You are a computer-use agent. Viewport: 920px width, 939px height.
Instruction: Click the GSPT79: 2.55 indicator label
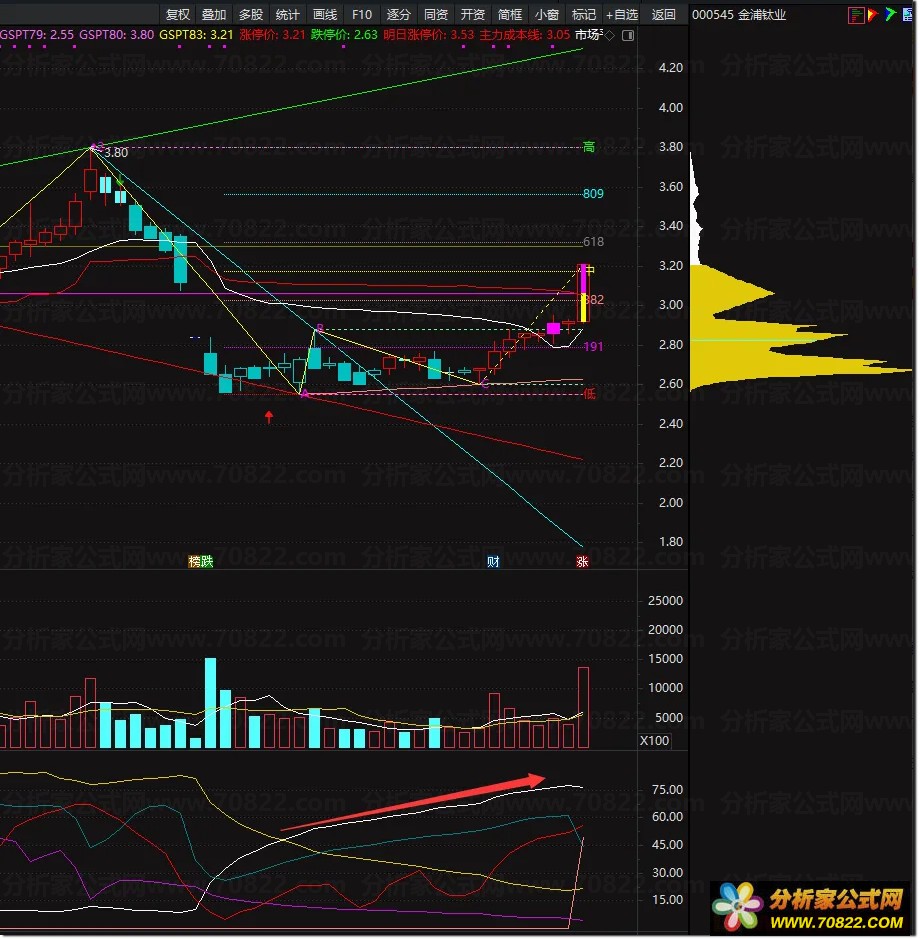(x=37, y=35)
